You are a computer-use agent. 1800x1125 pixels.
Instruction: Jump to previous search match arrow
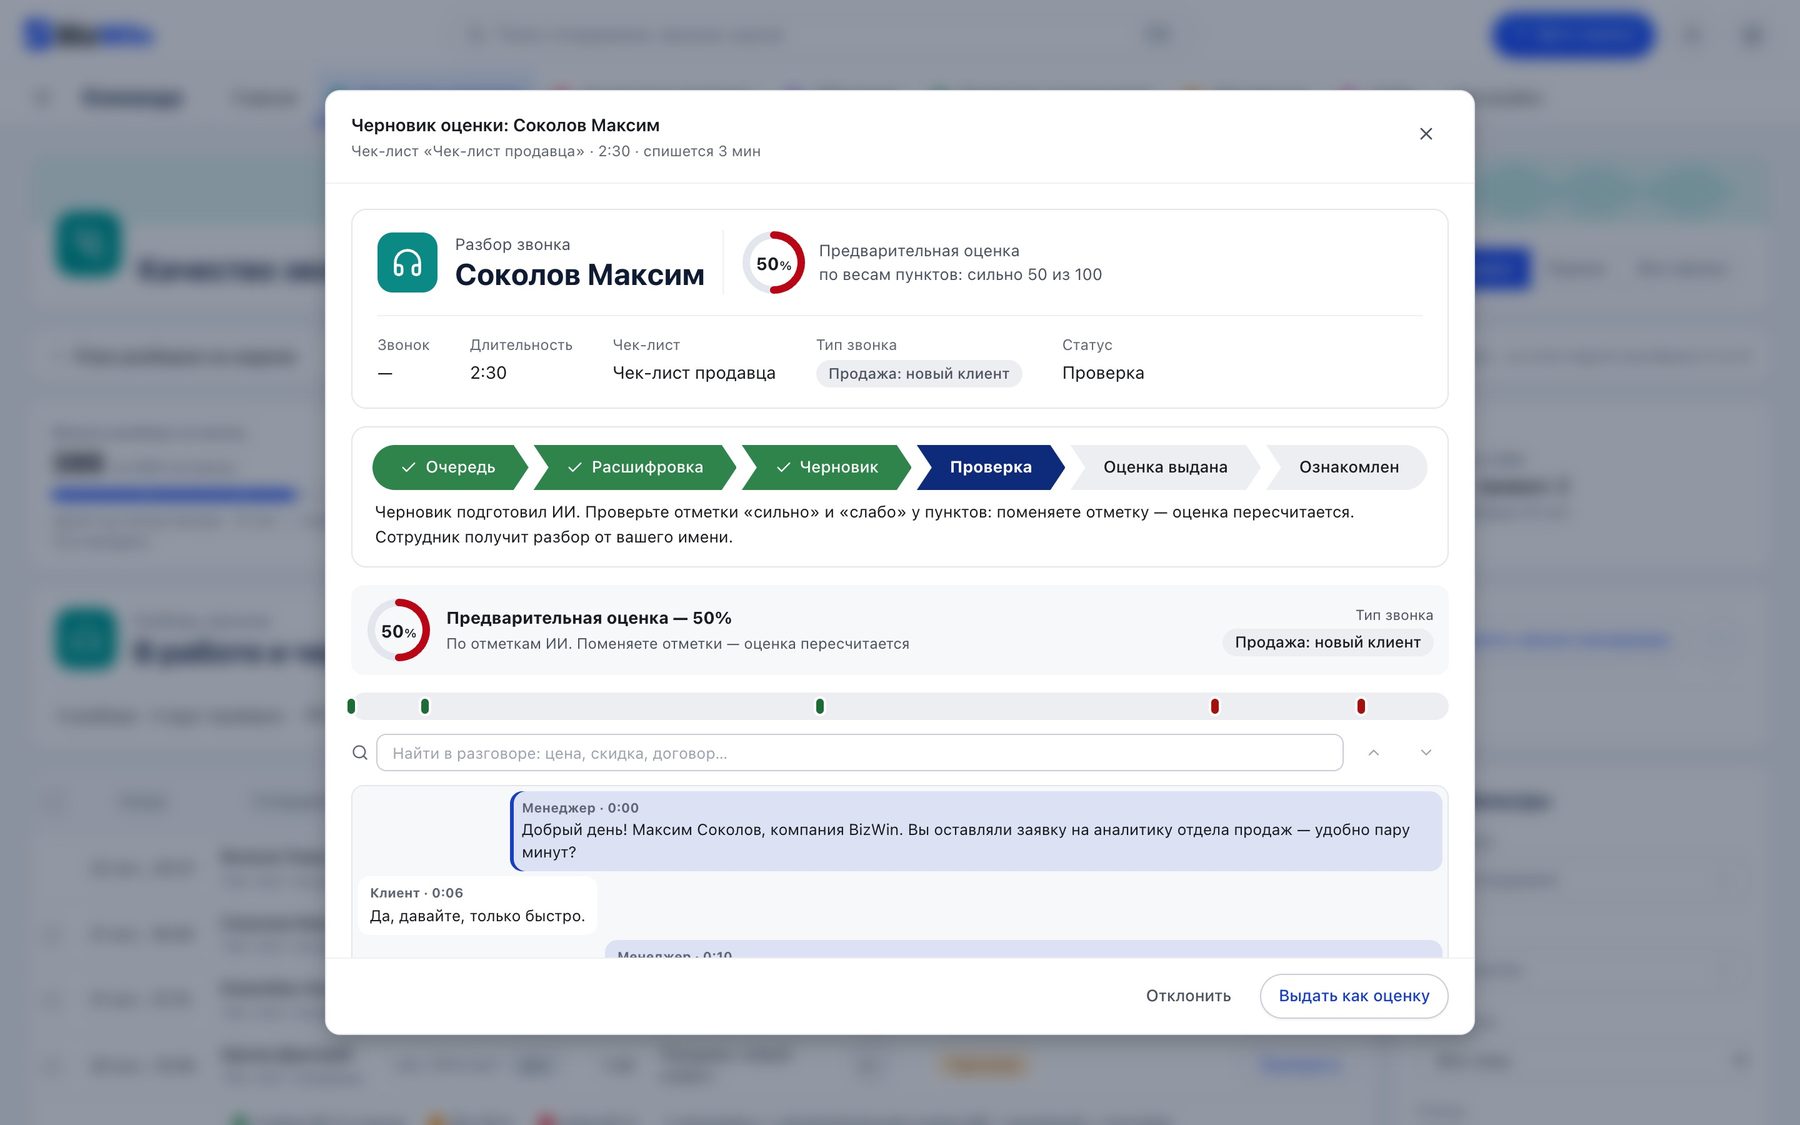tap(1374, 753)
